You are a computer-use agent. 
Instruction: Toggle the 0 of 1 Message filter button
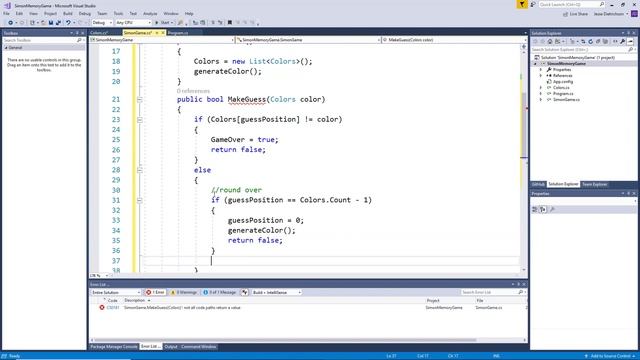click(220, 292)
